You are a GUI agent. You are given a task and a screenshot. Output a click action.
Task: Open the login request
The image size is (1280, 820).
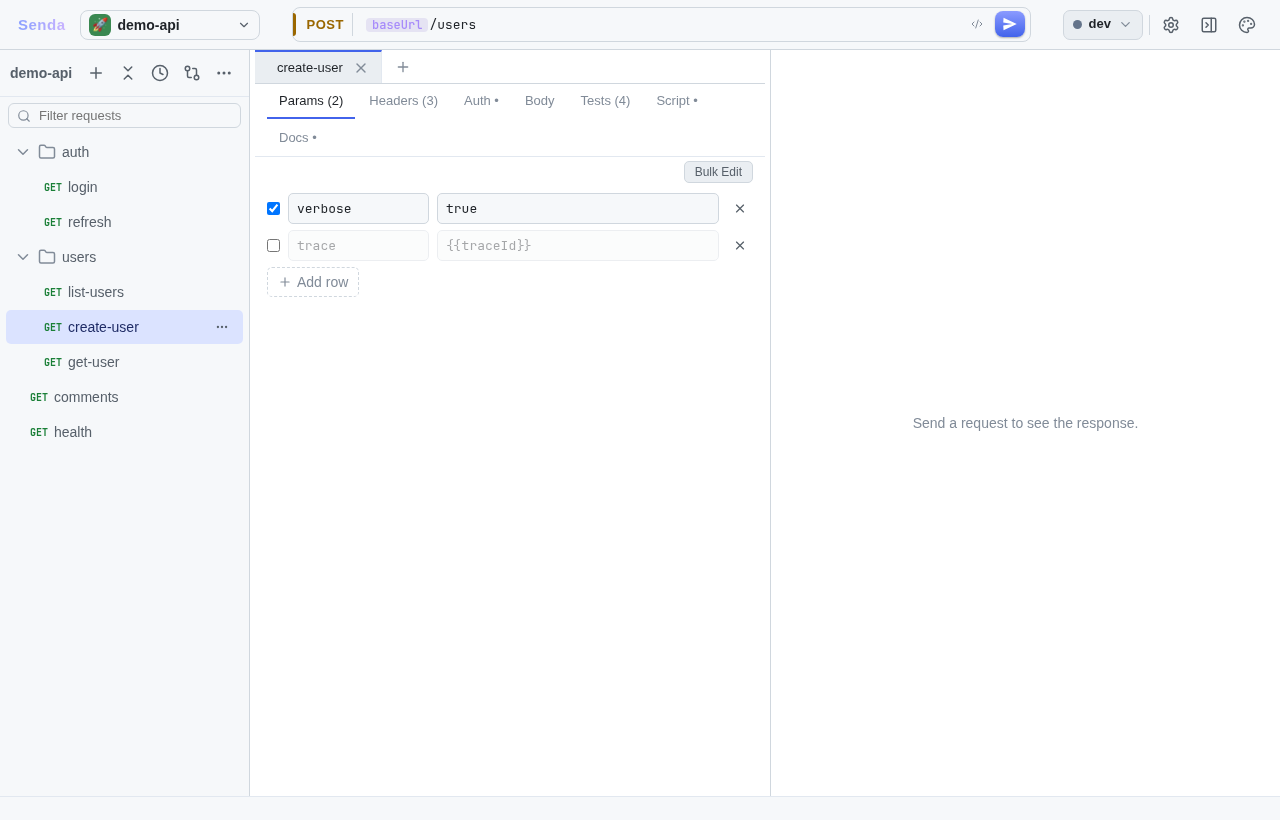click(x=125, y=187)
